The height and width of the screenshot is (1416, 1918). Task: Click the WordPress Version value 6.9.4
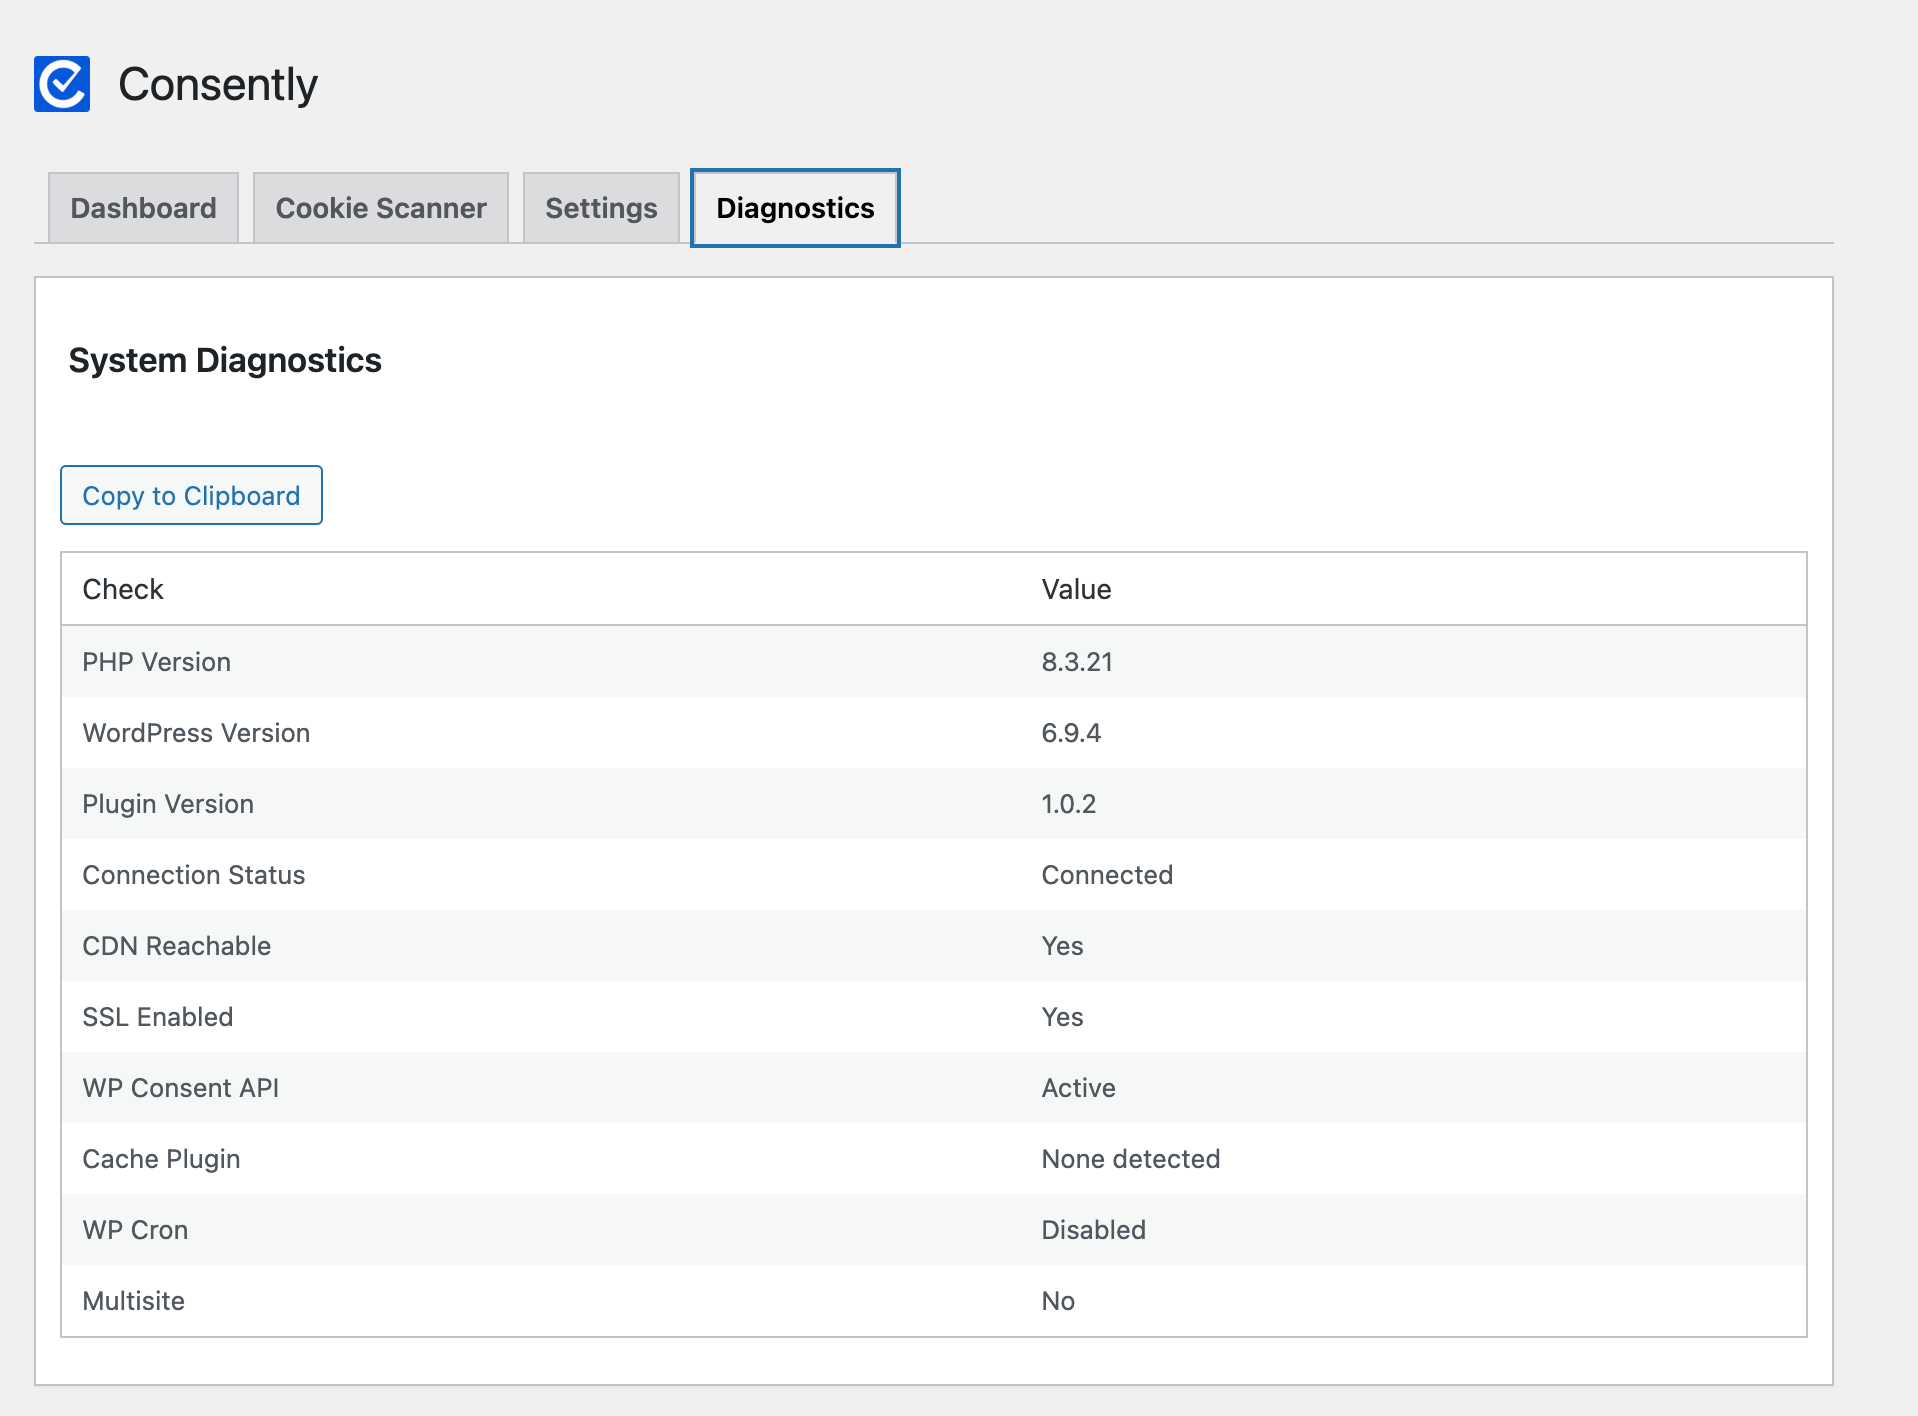click(x=1071, y=733)
